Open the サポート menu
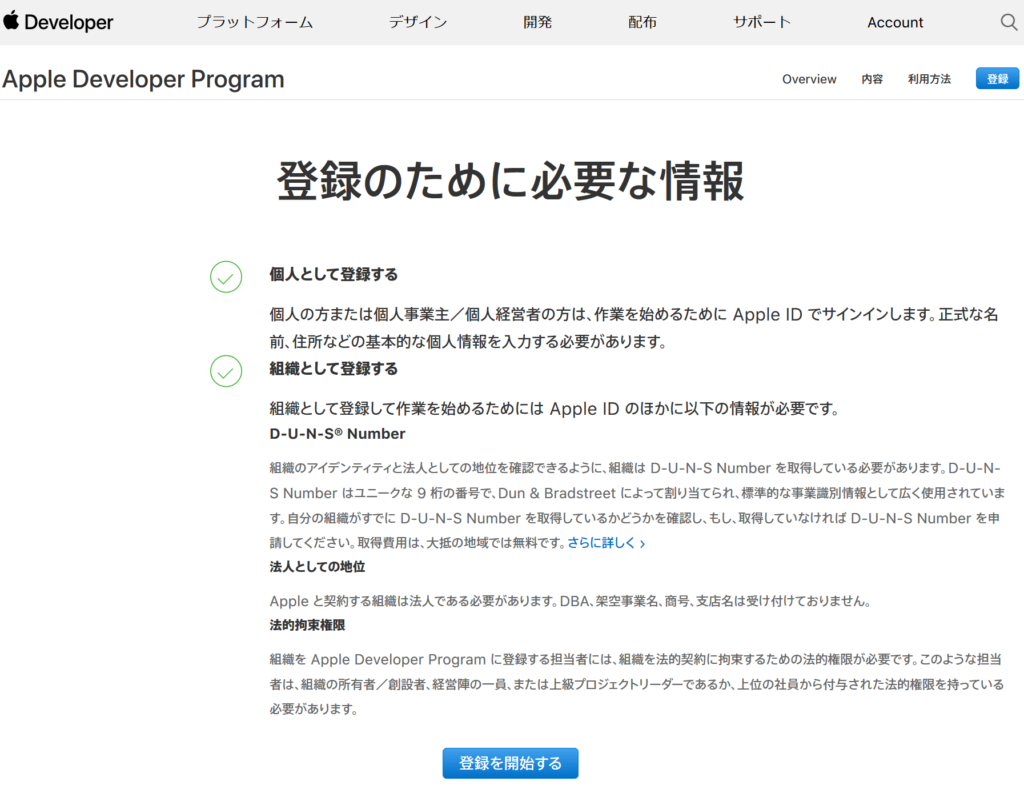The height and width of the screenshot is (789, 1024). [x=761, y=22]
